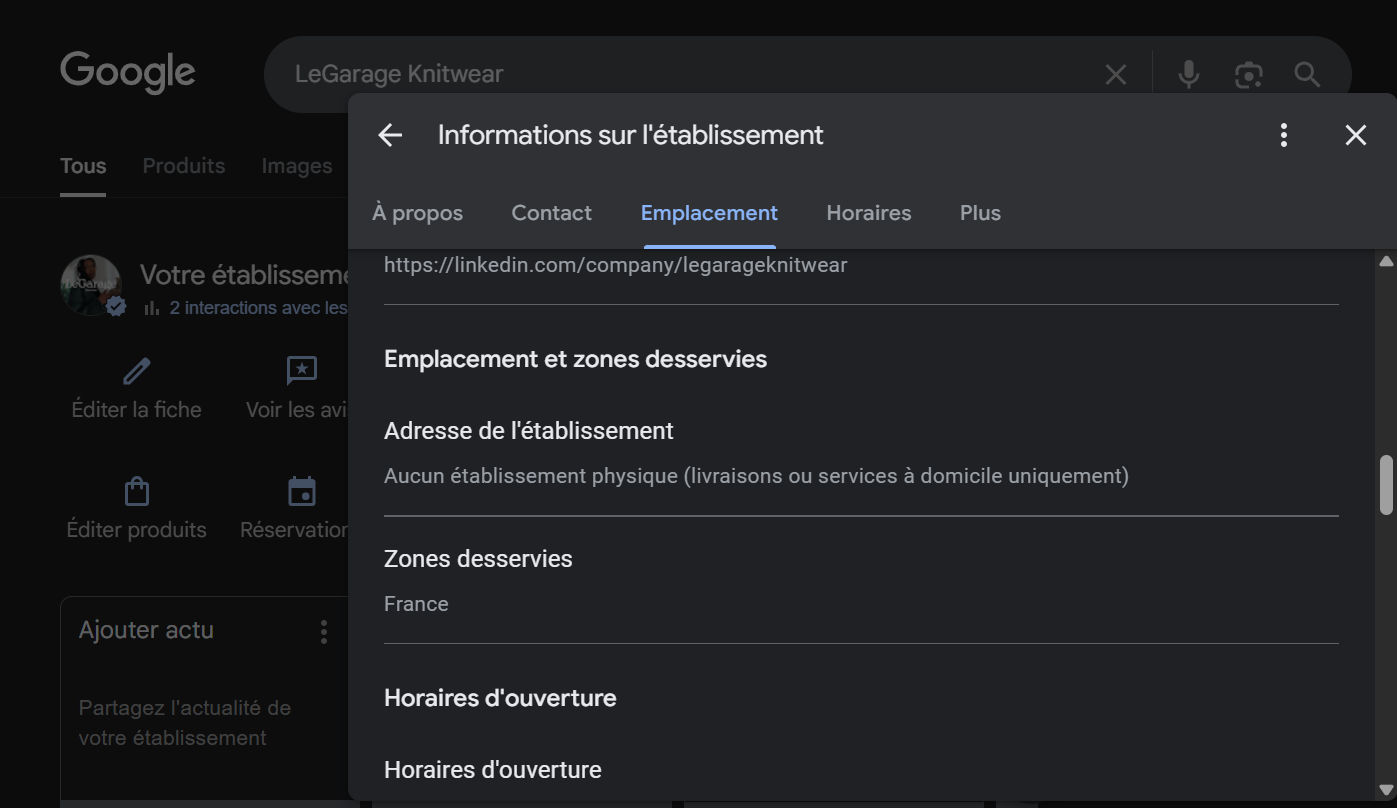This screenshot has width=1397, height=808.
Task: Click the business profile picture
Action: pos(91,285)
